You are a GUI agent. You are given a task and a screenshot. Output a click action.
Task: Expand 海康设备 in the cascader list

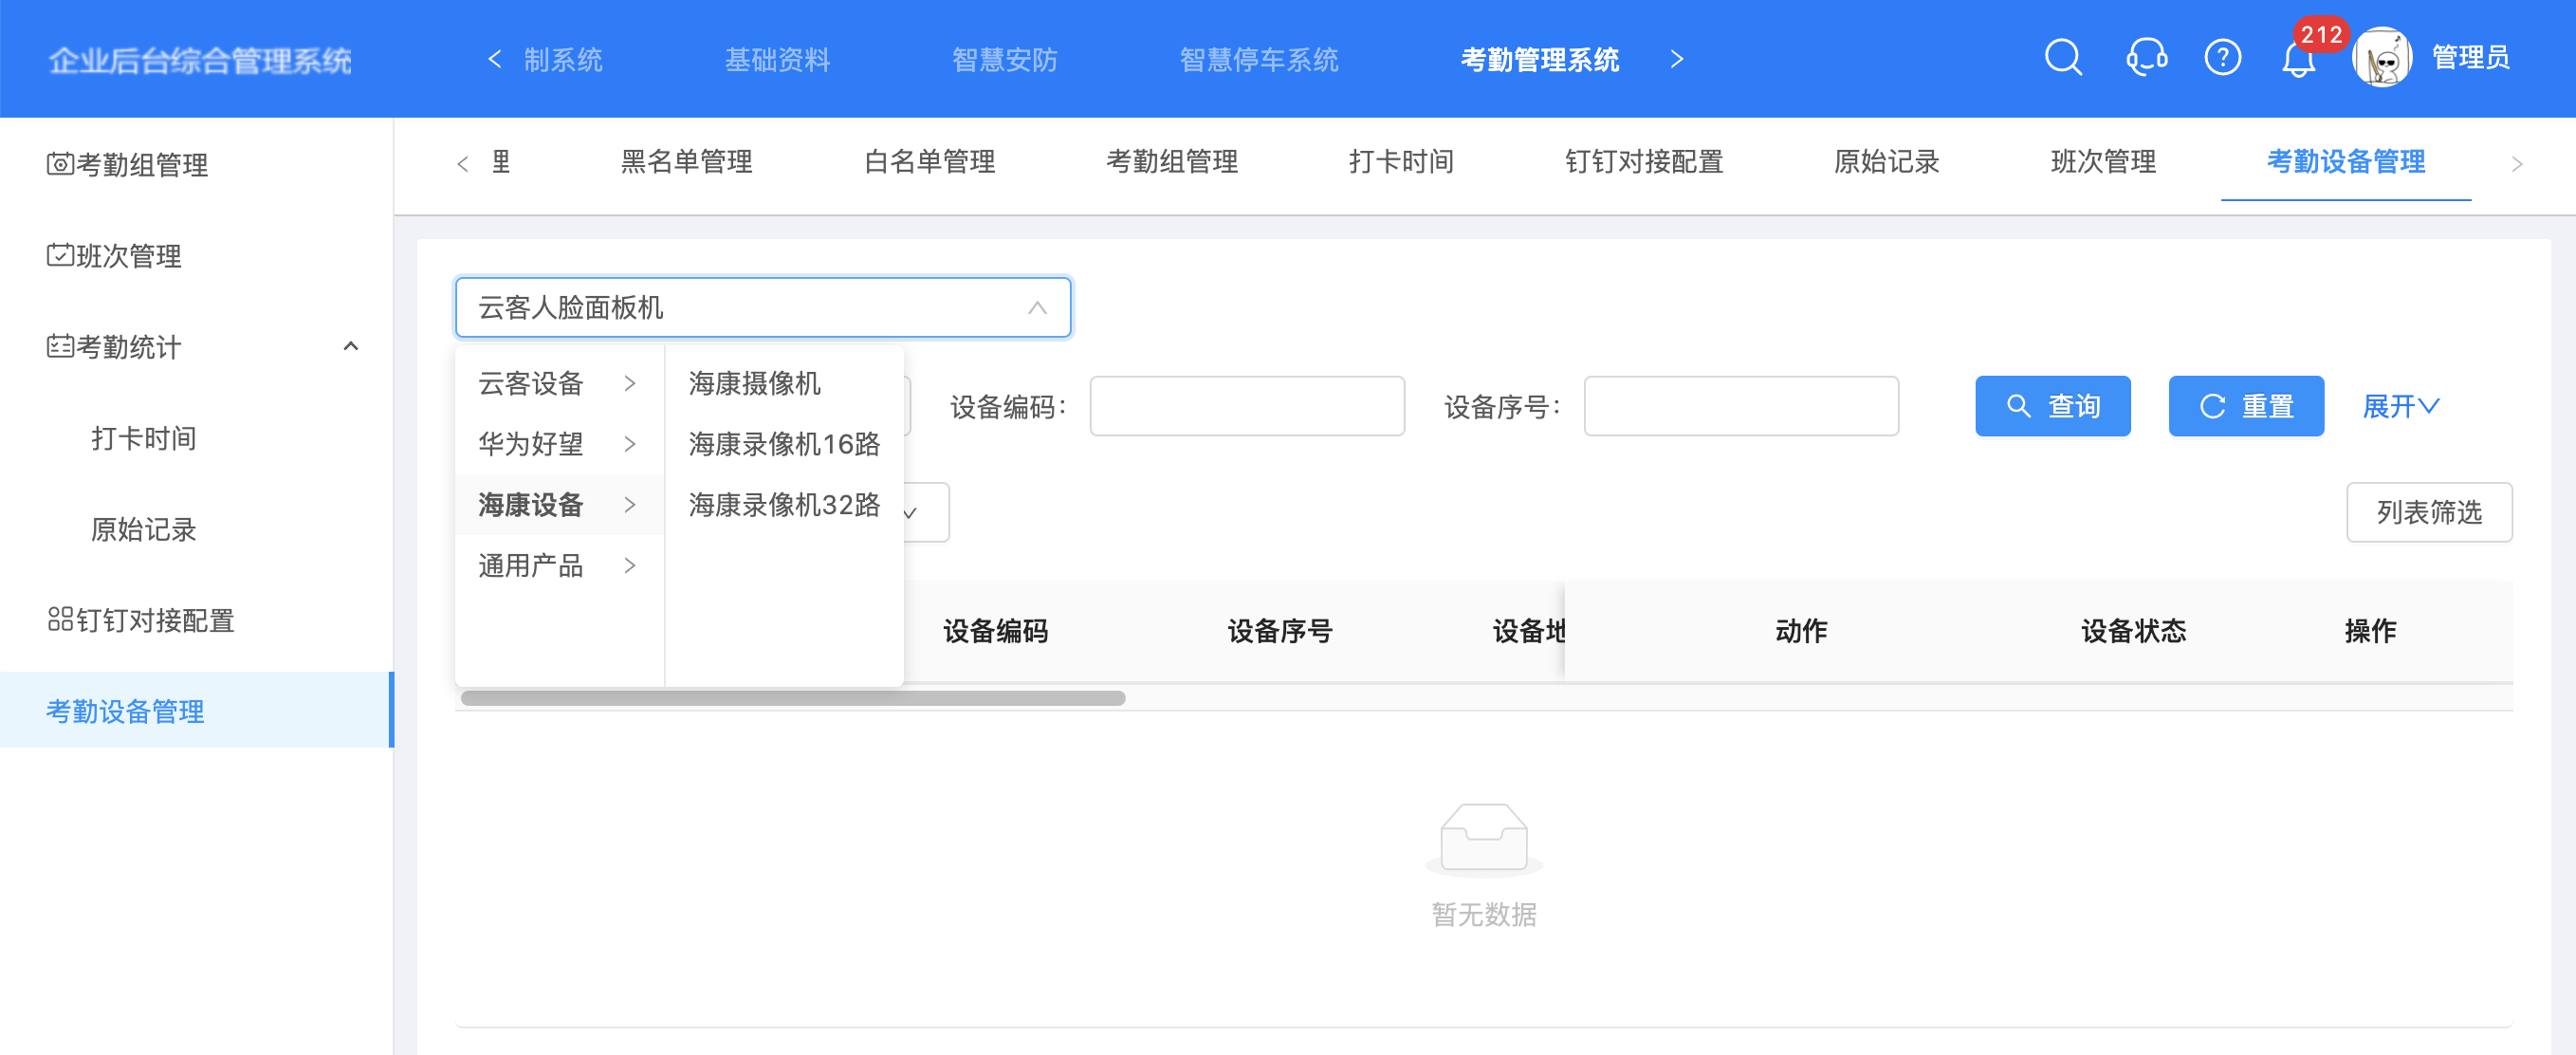coord(559,504)
